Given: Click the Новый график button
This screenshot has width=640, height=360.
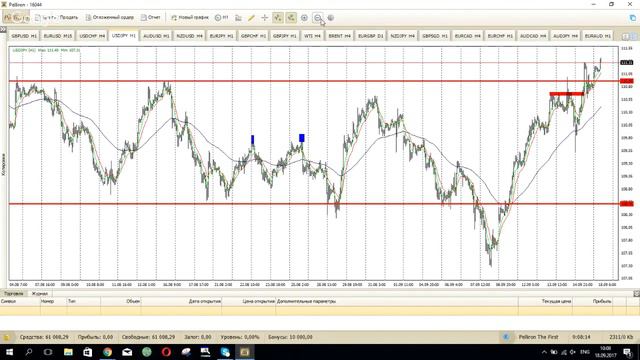Looking at the screenshot, I should [x=190, y=18].
